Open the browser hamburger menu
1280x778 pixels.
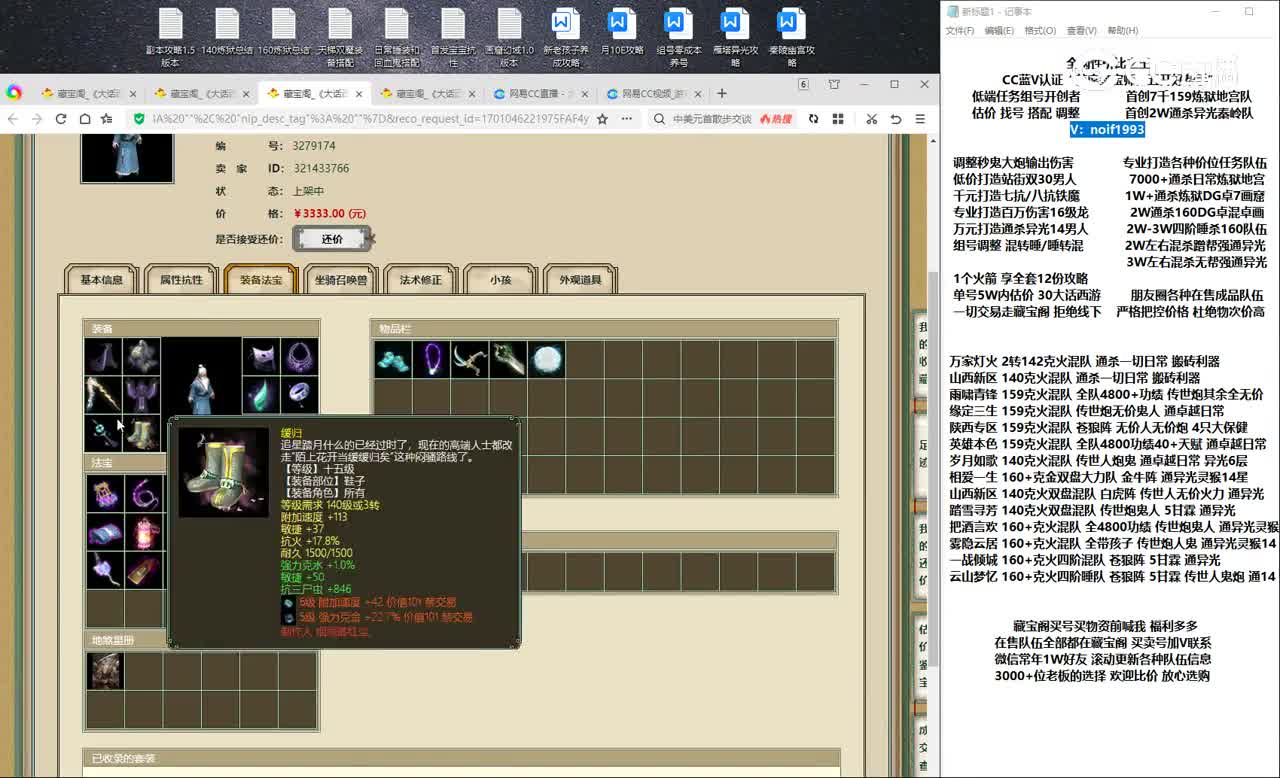pyautogui.click(x=920, y=118)
